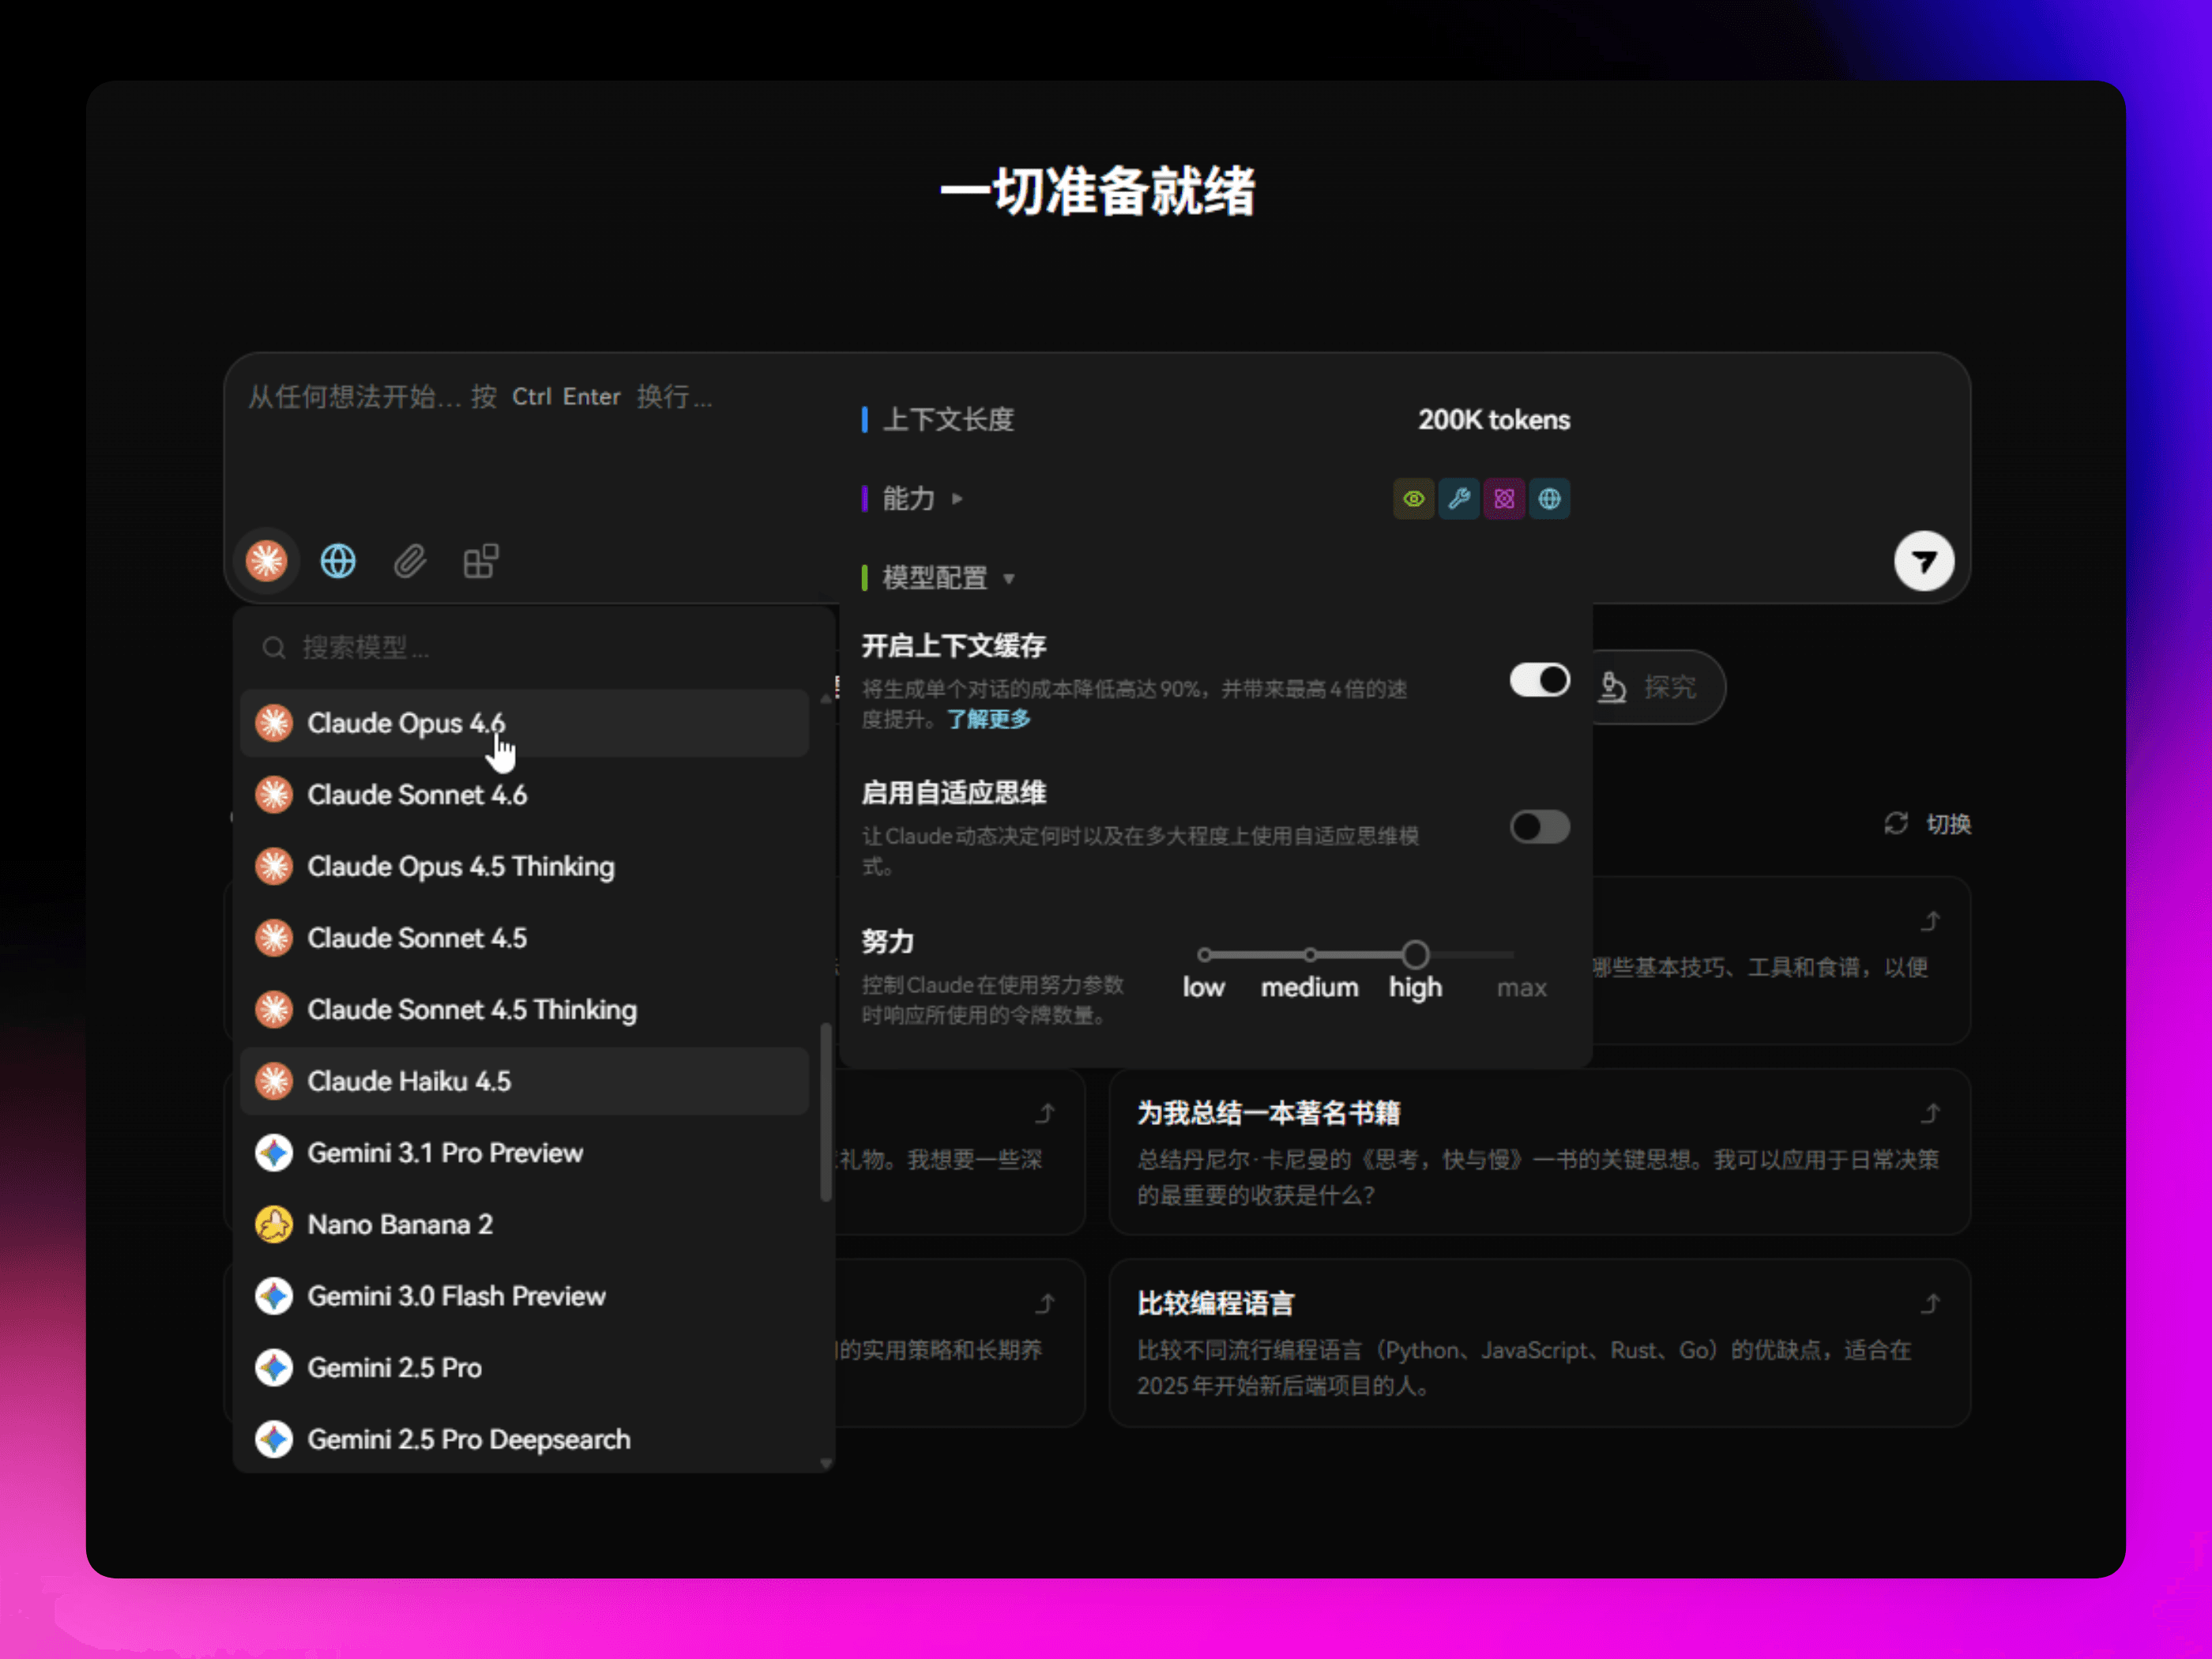
Task: 关闭上下文缓存的切换开关
Action: click(1538, 680)
